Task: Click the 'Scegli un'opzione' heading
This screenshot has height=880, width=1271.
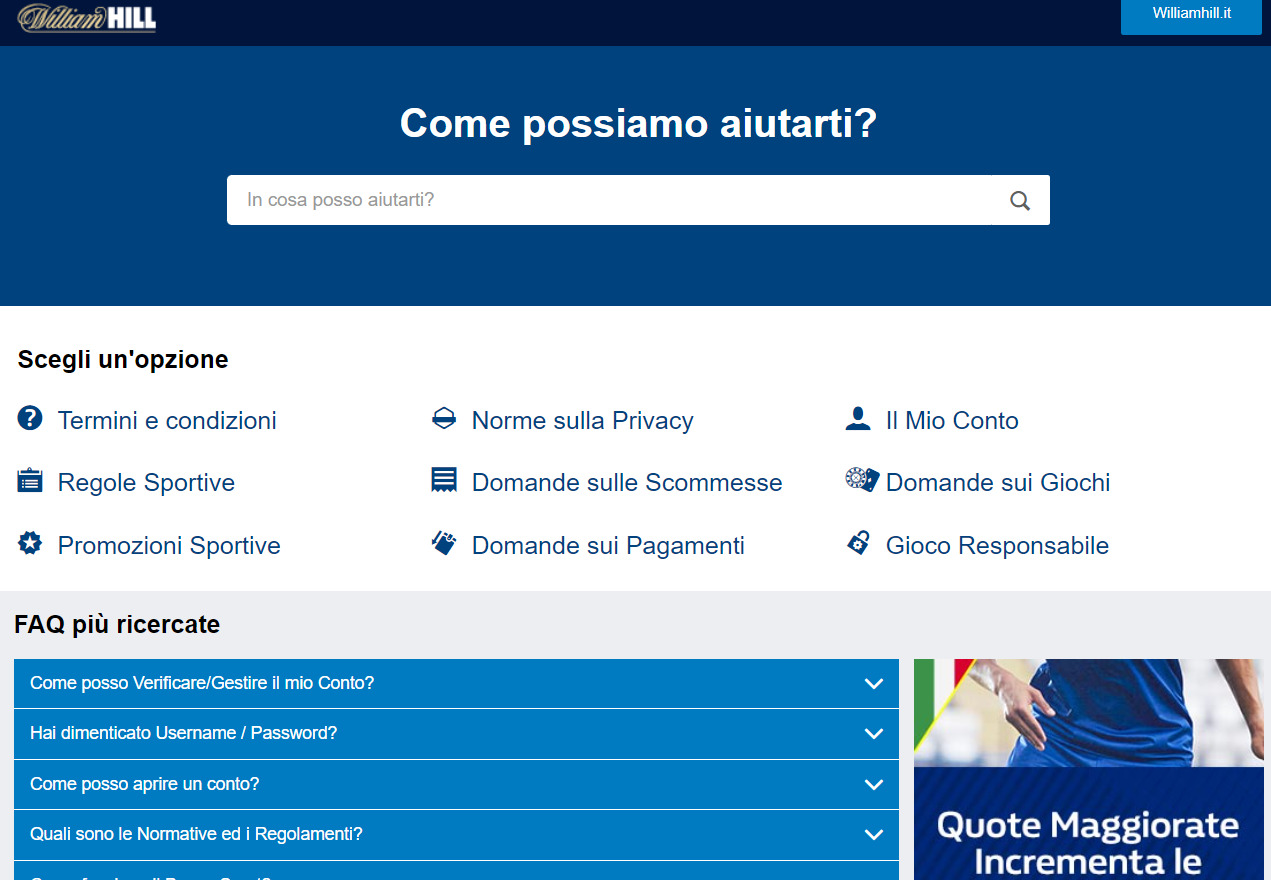Action: coord(123,359)
